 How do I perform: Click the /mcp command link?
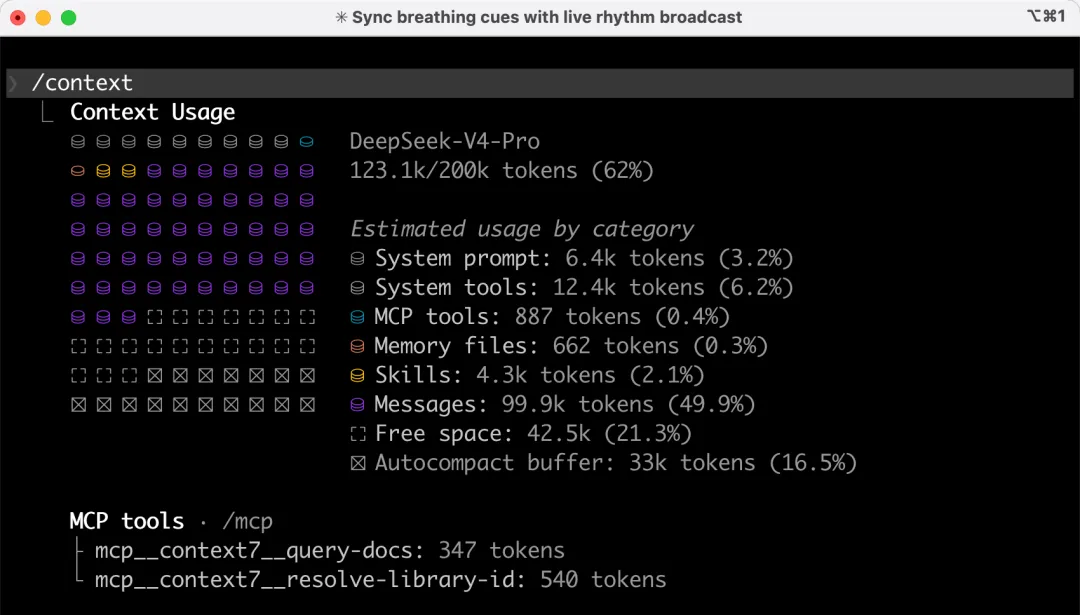(246, 521)
